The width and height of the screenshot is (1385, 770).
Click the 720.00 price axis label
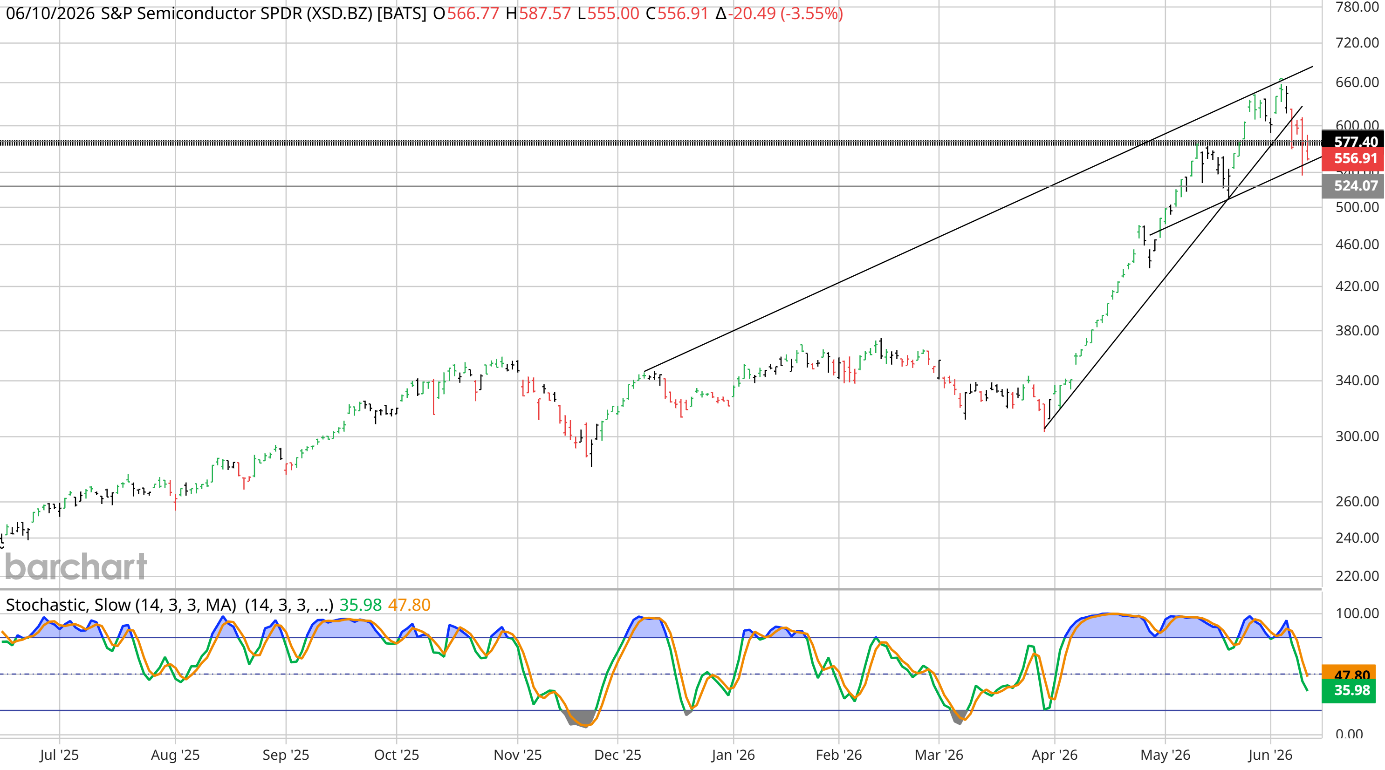[x=1357, y=44]
